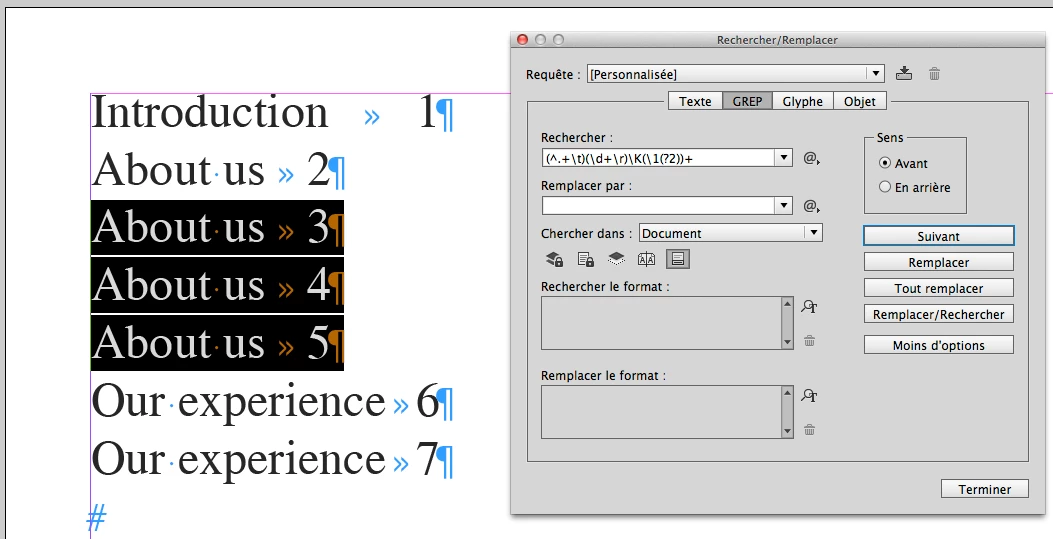Screen dimensions: 1053x539
Task: Switch to the Objet tab
Action: pyautogui.click(x=860, y=101)
